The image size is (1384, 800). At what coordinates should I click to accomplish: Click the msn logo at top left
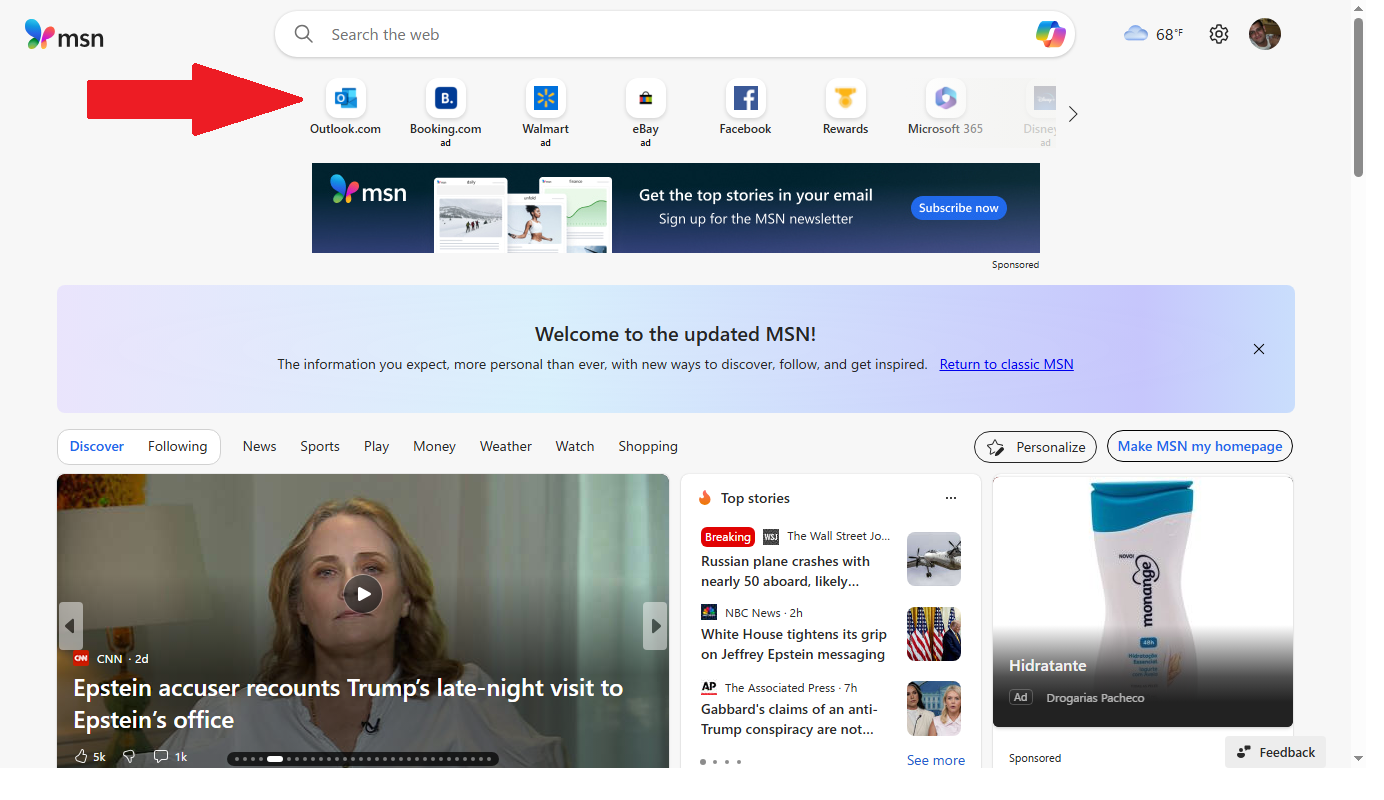(64, 36)
